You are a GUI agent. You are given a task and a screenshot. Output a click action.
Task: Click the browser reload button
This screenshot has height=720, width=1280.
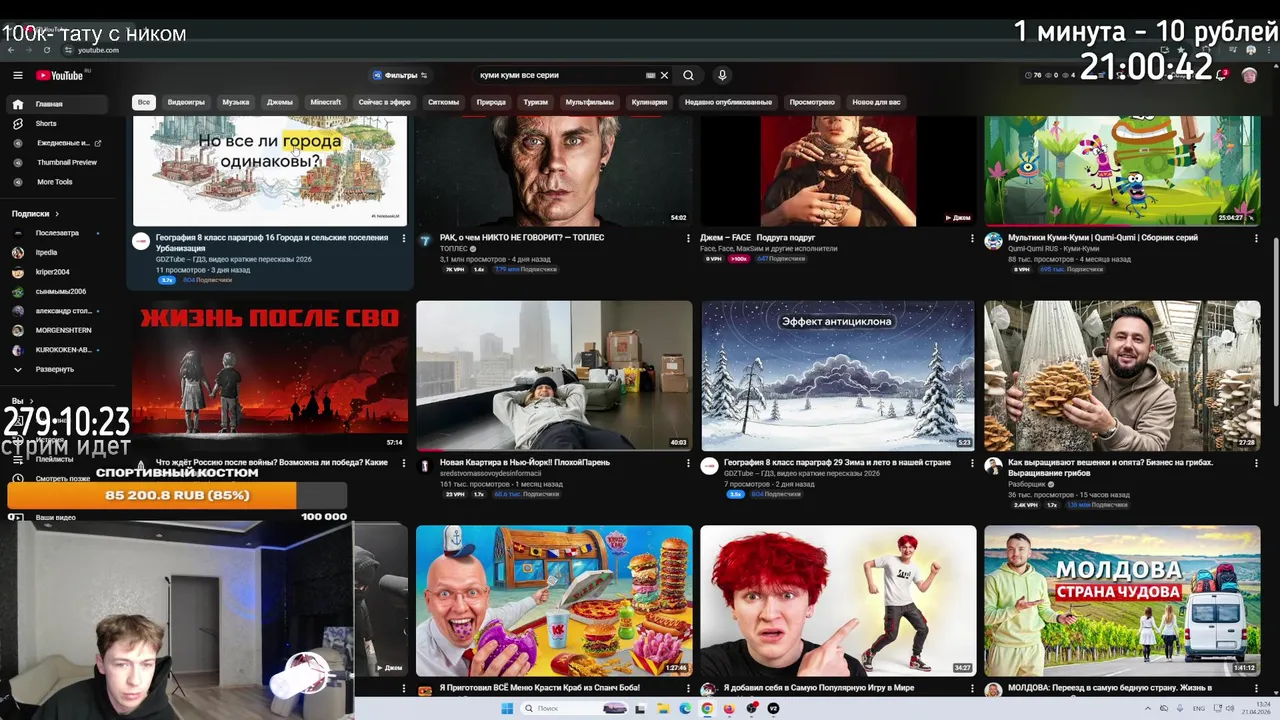(x=47, y=50)
